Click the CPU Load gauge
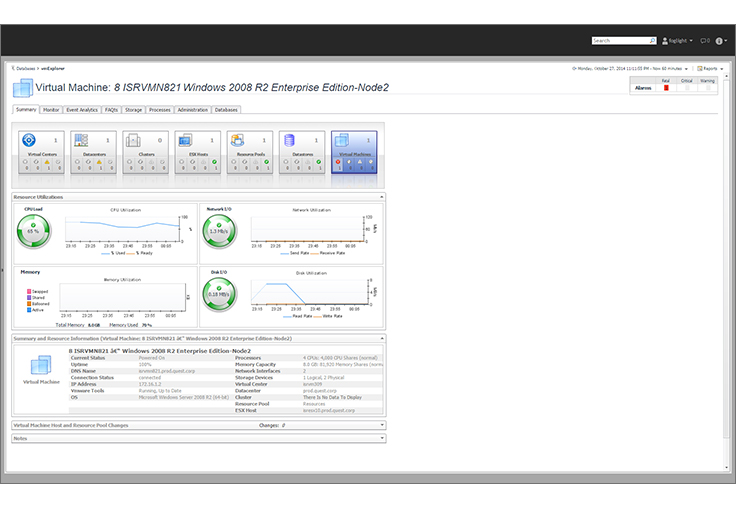This screenshot has width=736, height=508. (x=34, y=231)
